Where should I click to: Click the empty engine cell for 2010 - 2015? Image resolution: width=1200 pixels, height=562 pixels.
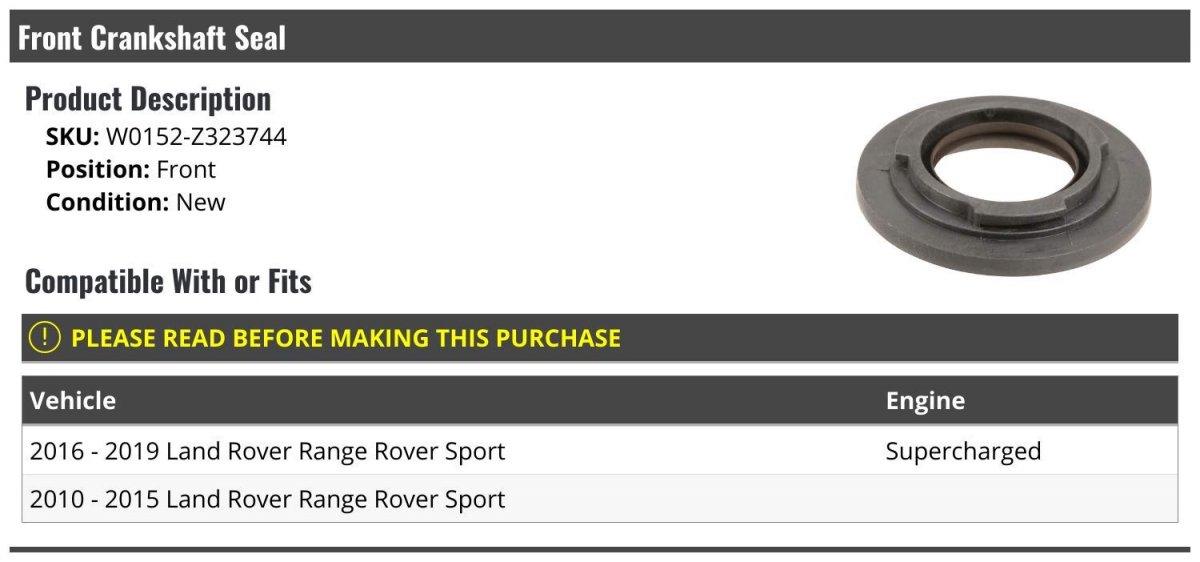pyautogui.click(x=1028, y=499)
